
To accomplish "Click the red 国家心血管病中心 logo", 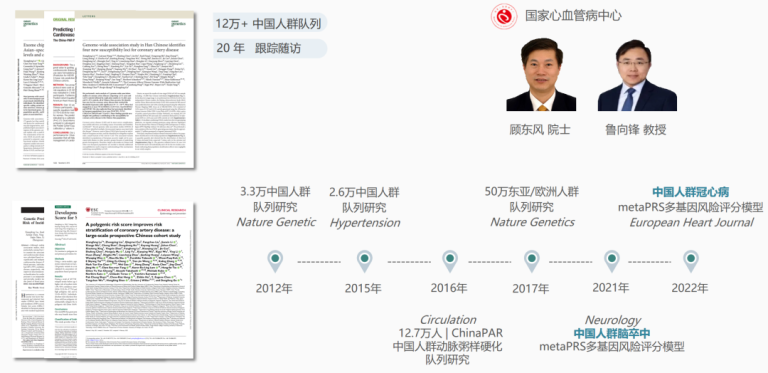I will click(x=504, y=16).
